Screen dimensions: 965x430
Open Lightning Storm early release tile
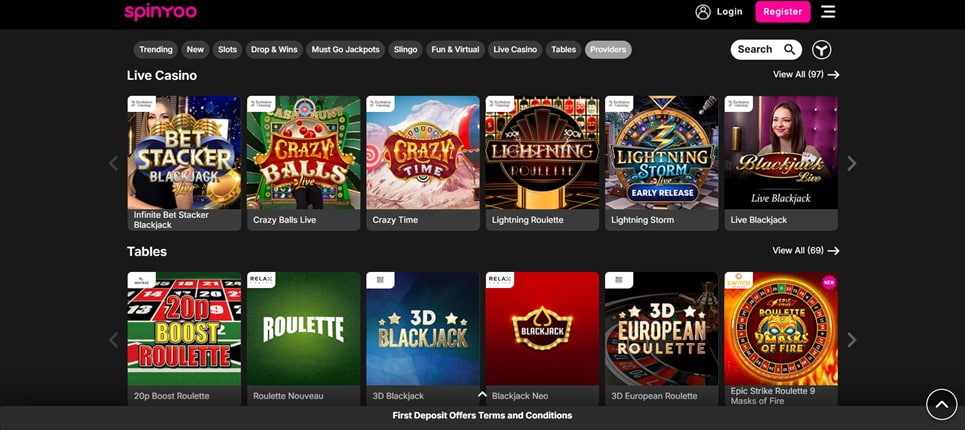pyautogui.click(x=662, y=163)
